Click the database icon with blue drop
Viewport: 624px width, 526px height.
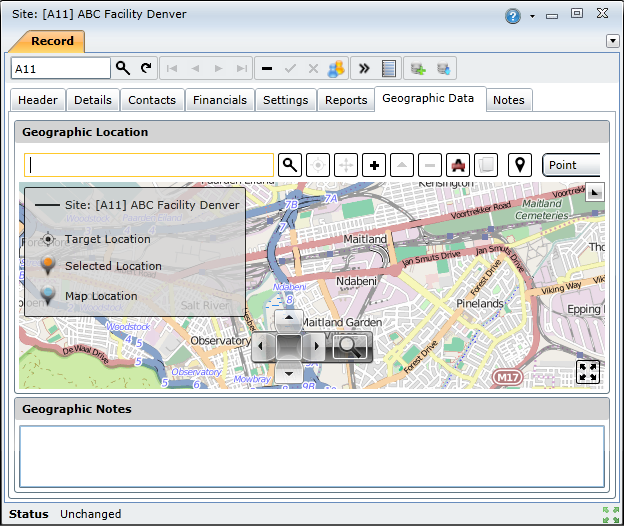[443, 68]
